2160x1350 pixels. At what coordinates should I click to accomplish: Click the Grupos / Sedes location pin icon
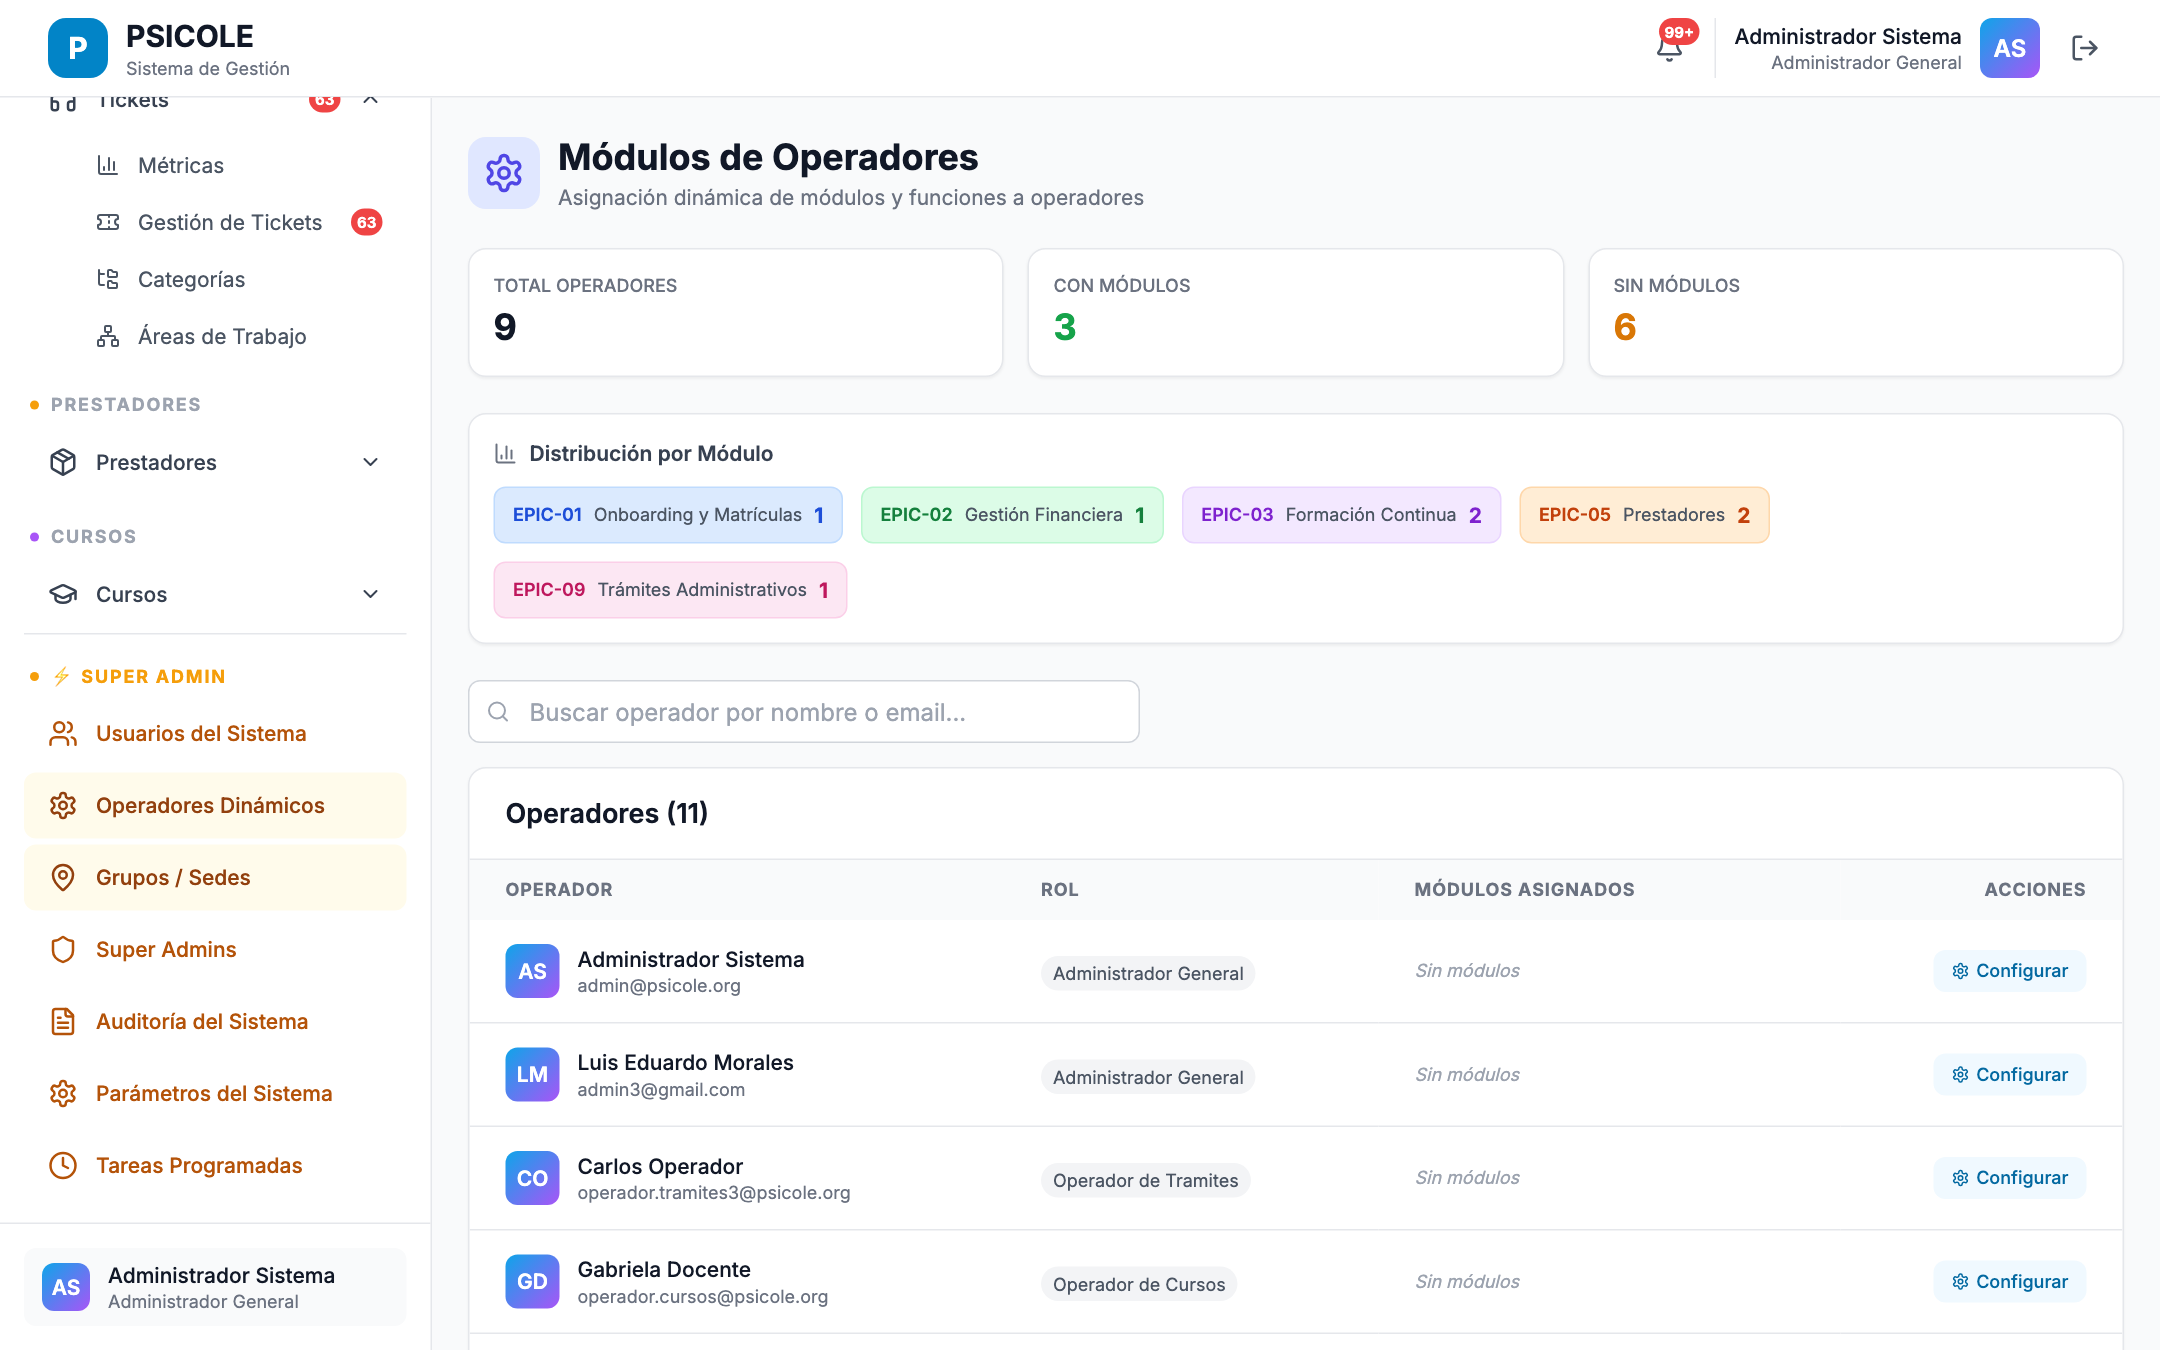[x=63, y=878]
